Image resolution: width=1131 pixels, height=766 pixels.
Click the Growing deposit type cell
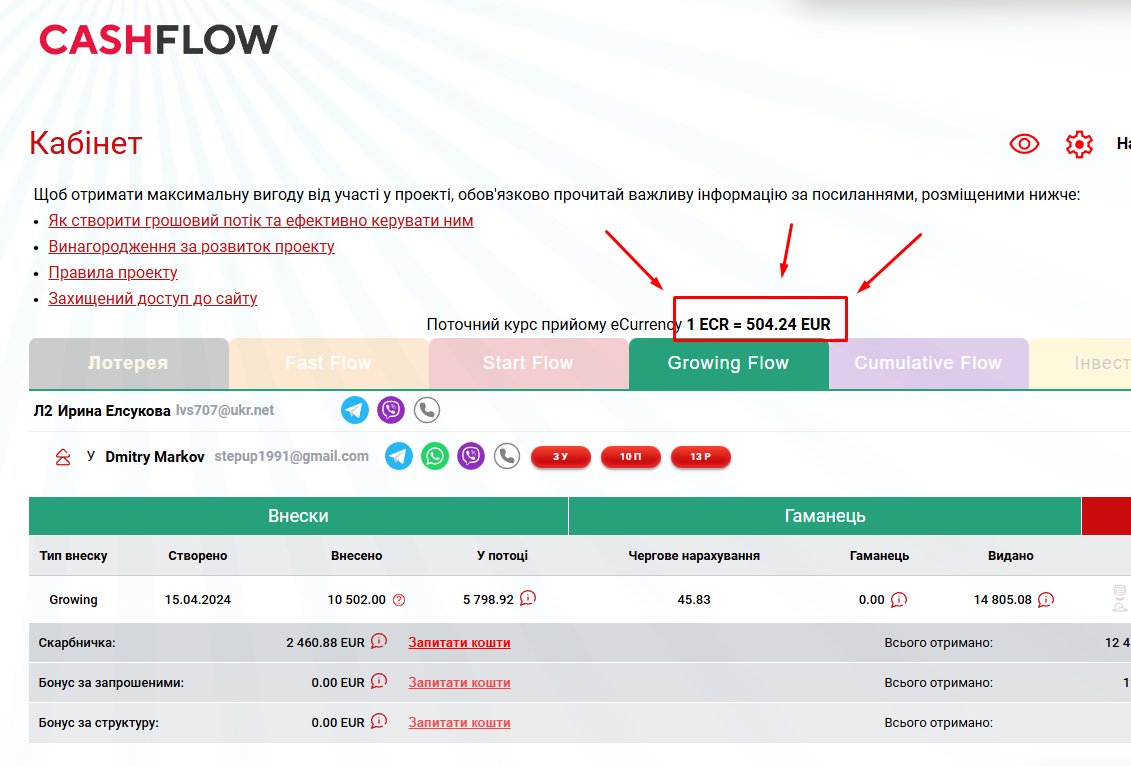[74, 600]
